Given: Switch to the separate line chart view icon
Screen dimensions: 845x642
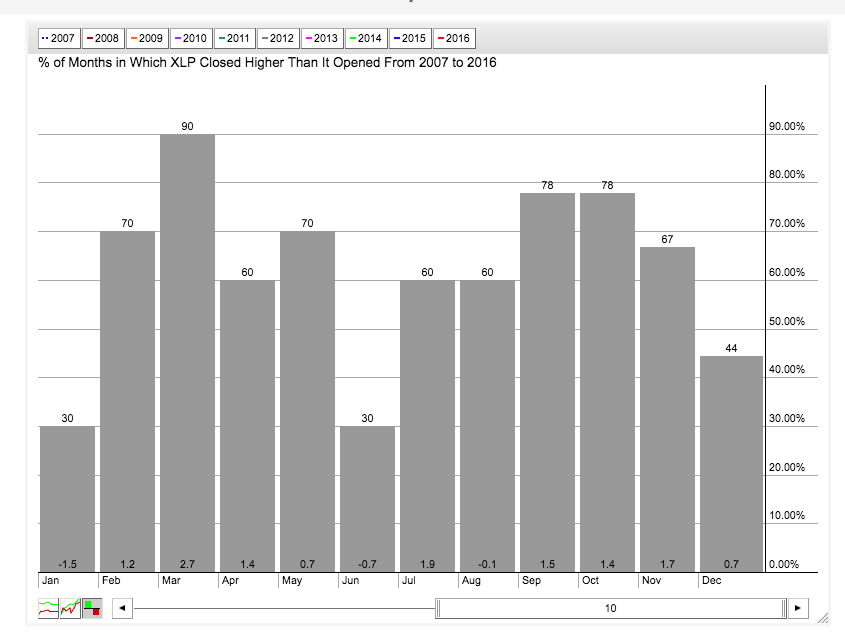Looking at the screenshot, I should coord(49,608).
